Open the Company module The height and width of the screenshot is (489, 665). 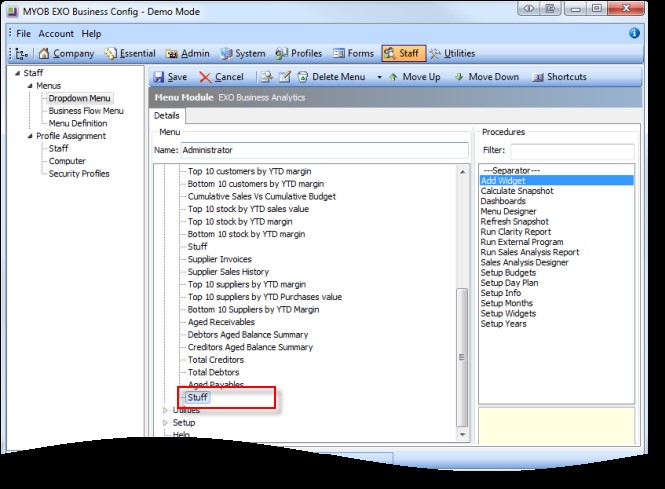click(x=67, y=53)
